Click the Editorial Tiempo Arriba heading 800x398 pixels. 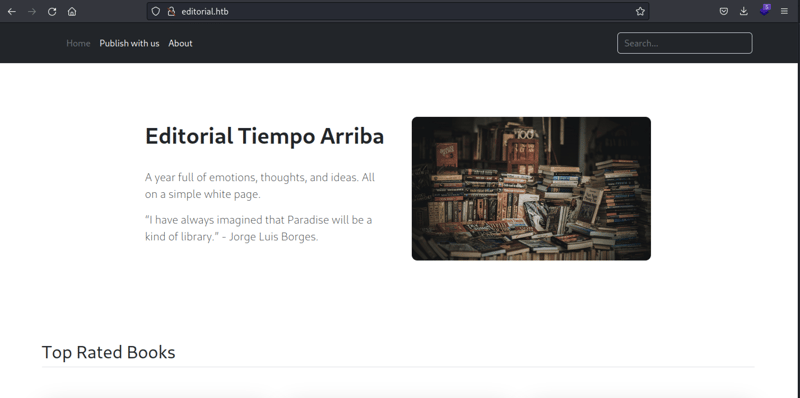pos(264,136)
